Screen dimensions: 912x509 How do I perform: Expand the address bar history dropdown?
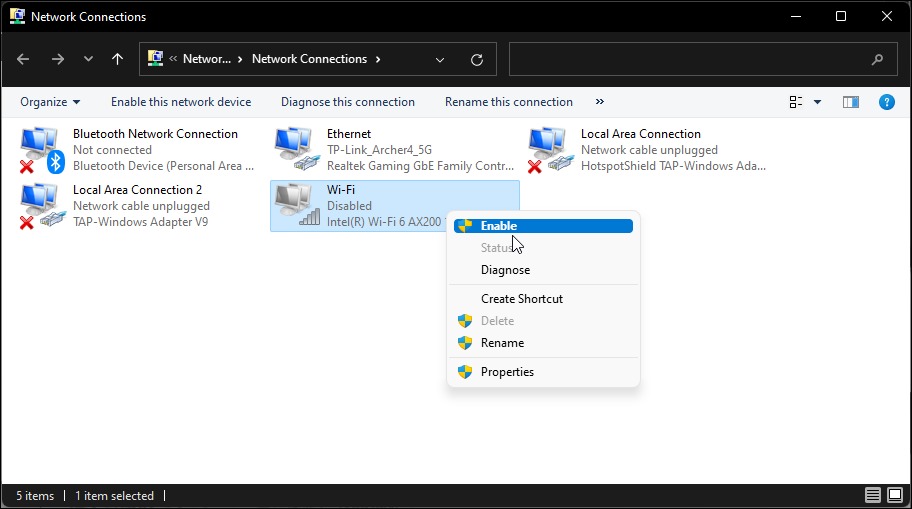[440, 59]
